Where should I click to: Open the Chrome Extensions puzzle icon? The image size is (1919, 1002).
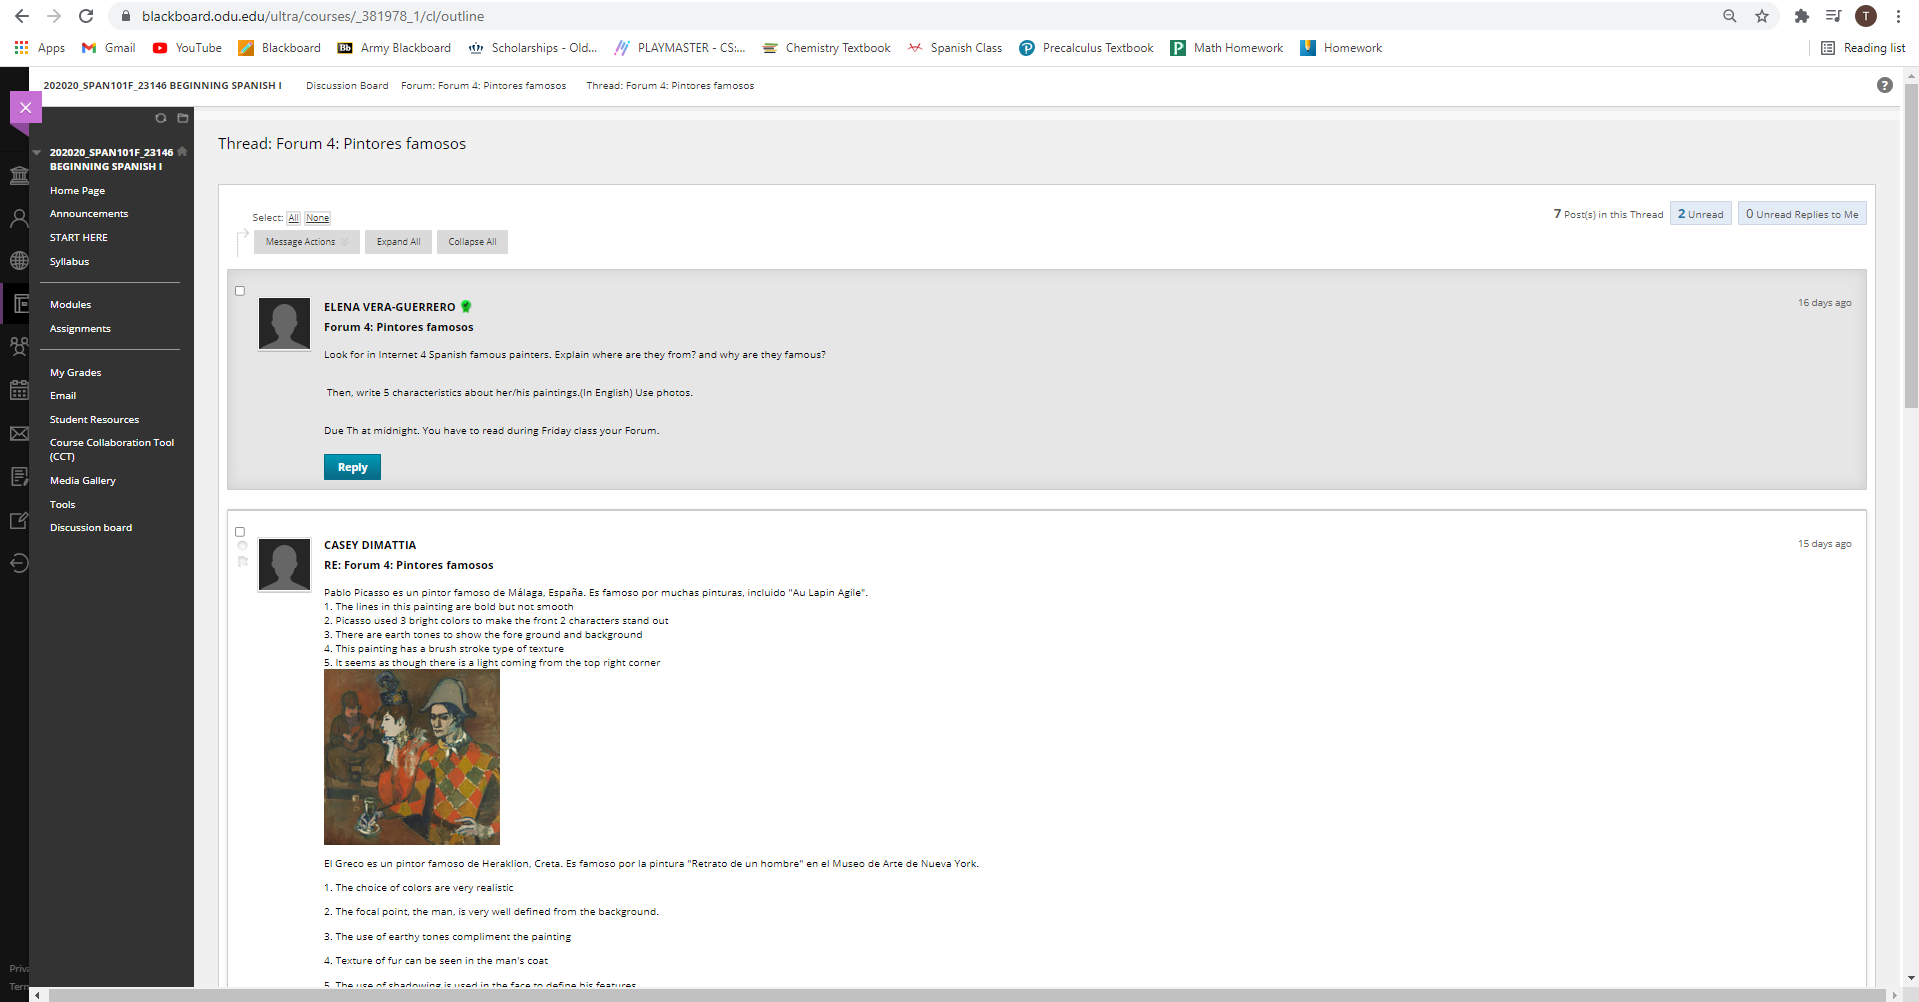point(1802,16)
